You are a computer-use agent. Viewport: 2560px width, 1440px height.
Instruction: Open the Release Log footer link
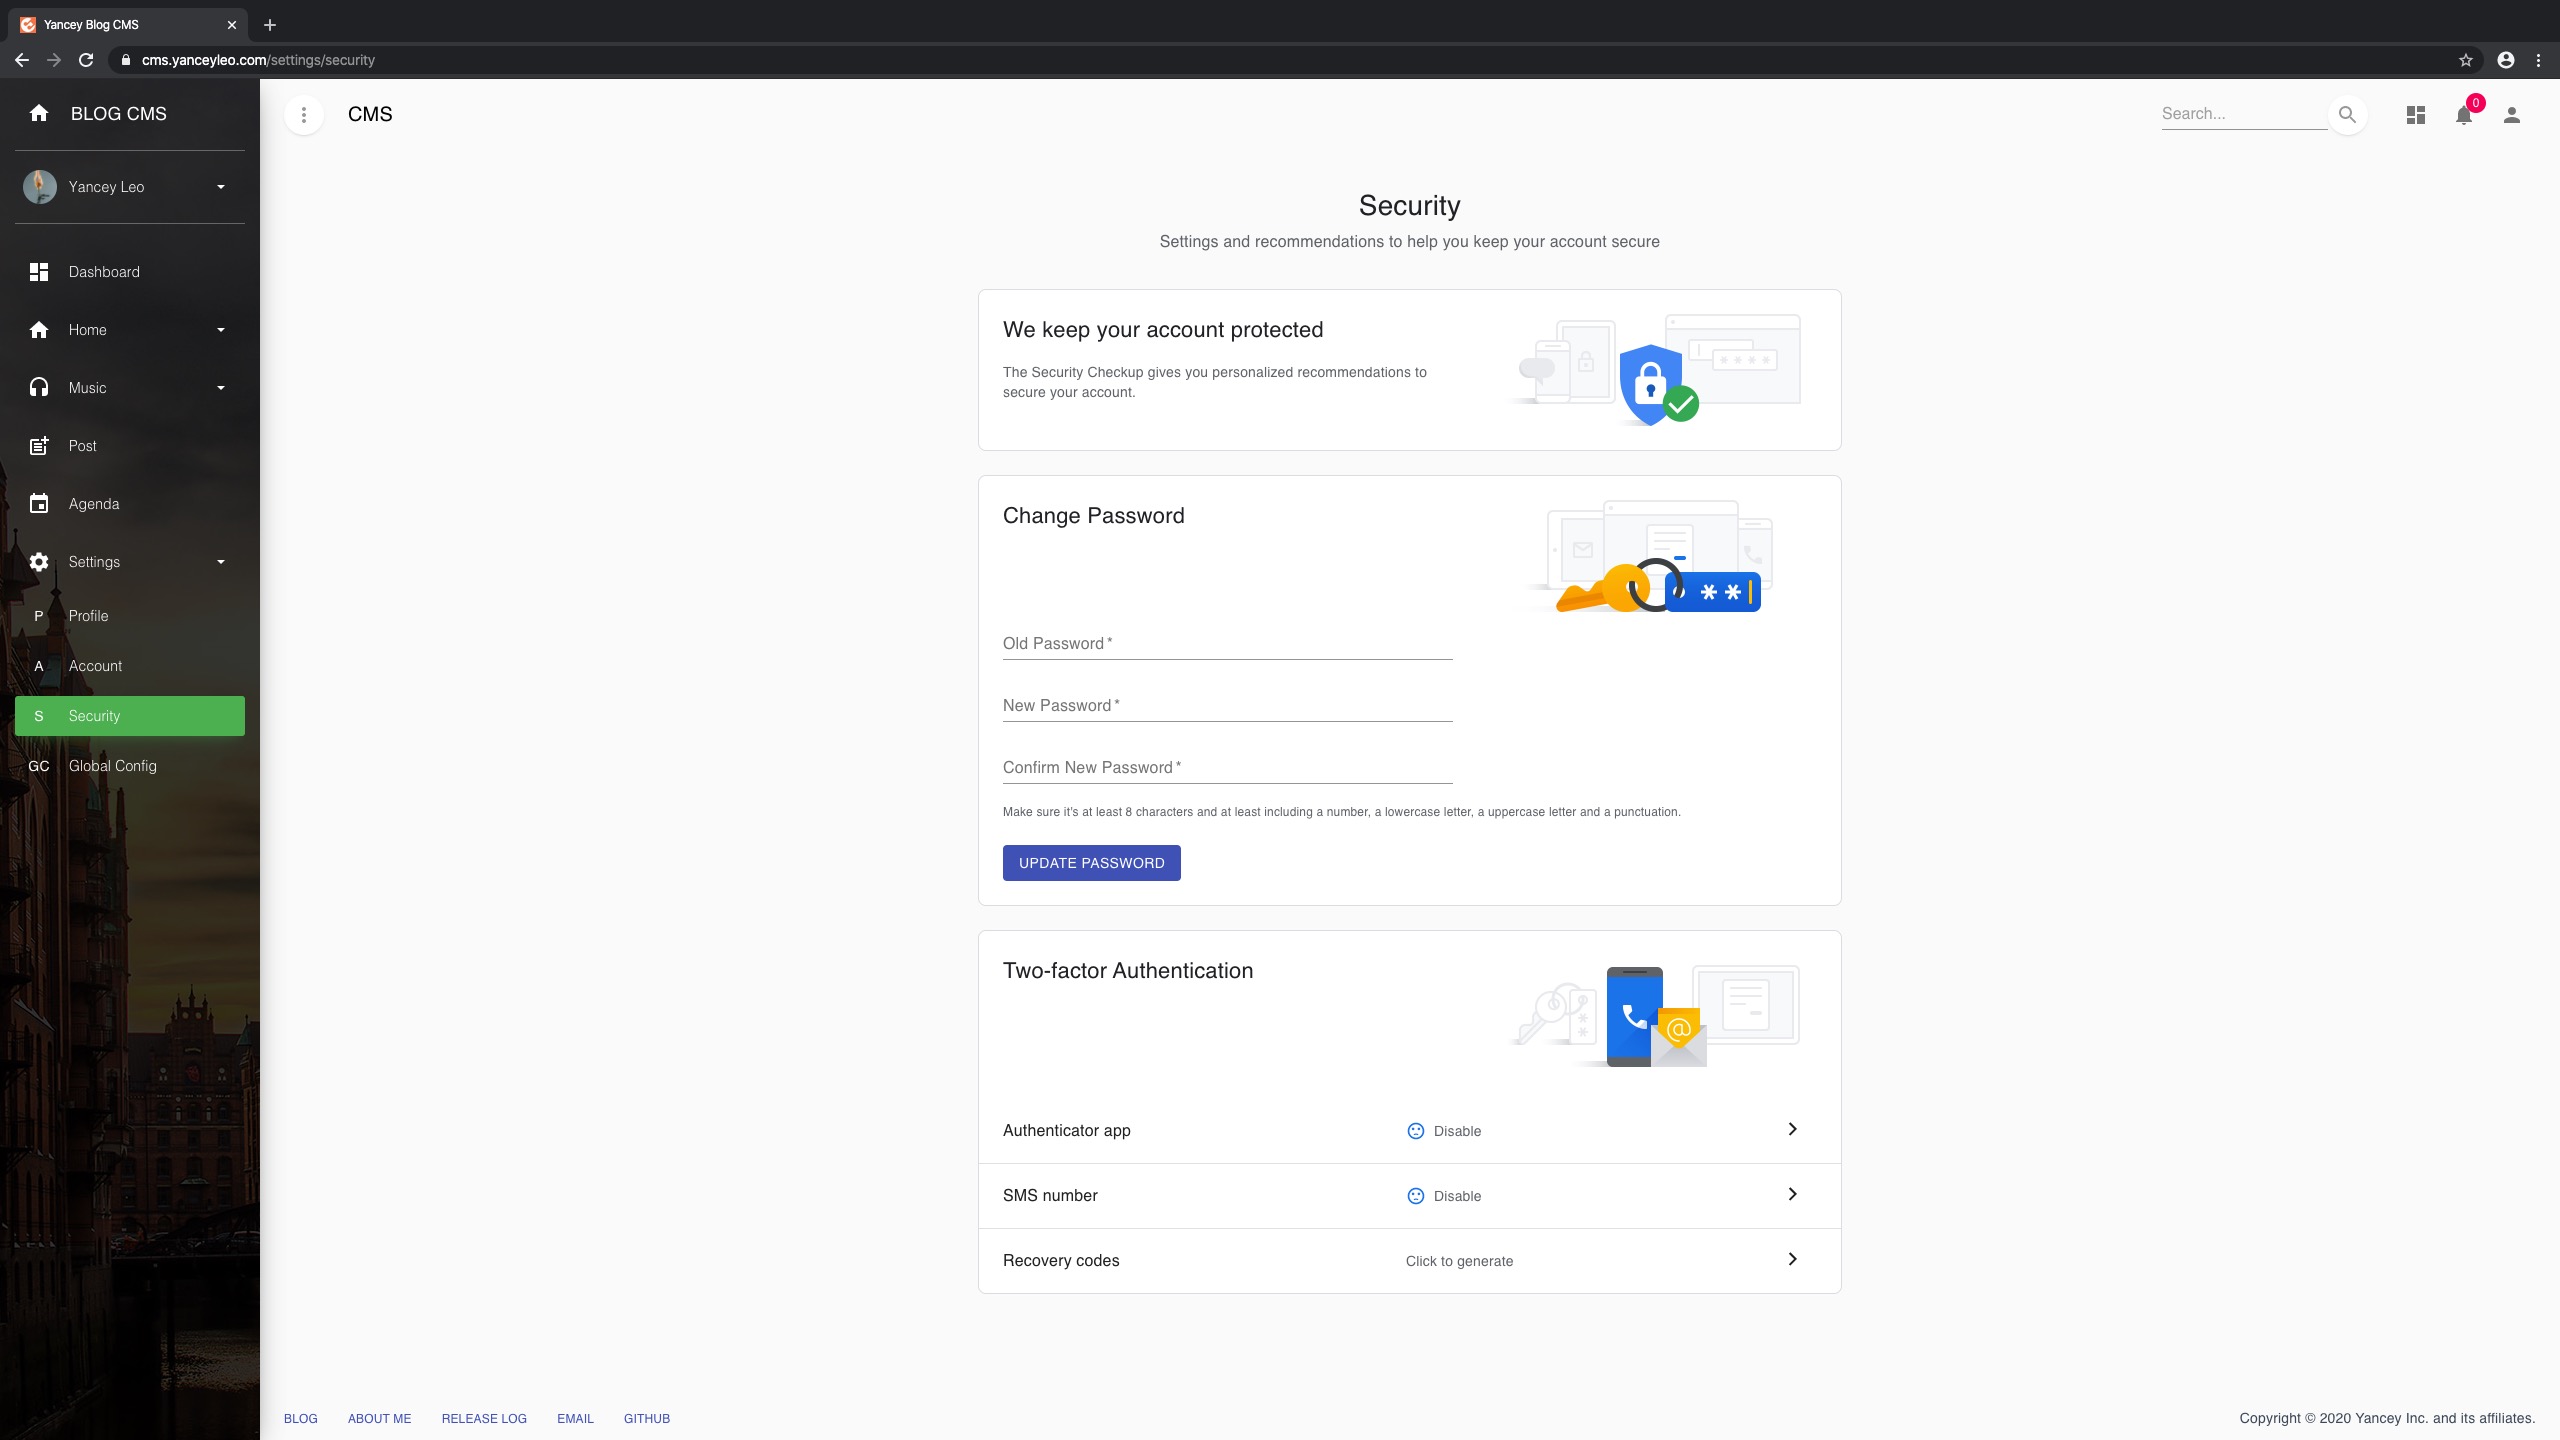(484, 1418)
